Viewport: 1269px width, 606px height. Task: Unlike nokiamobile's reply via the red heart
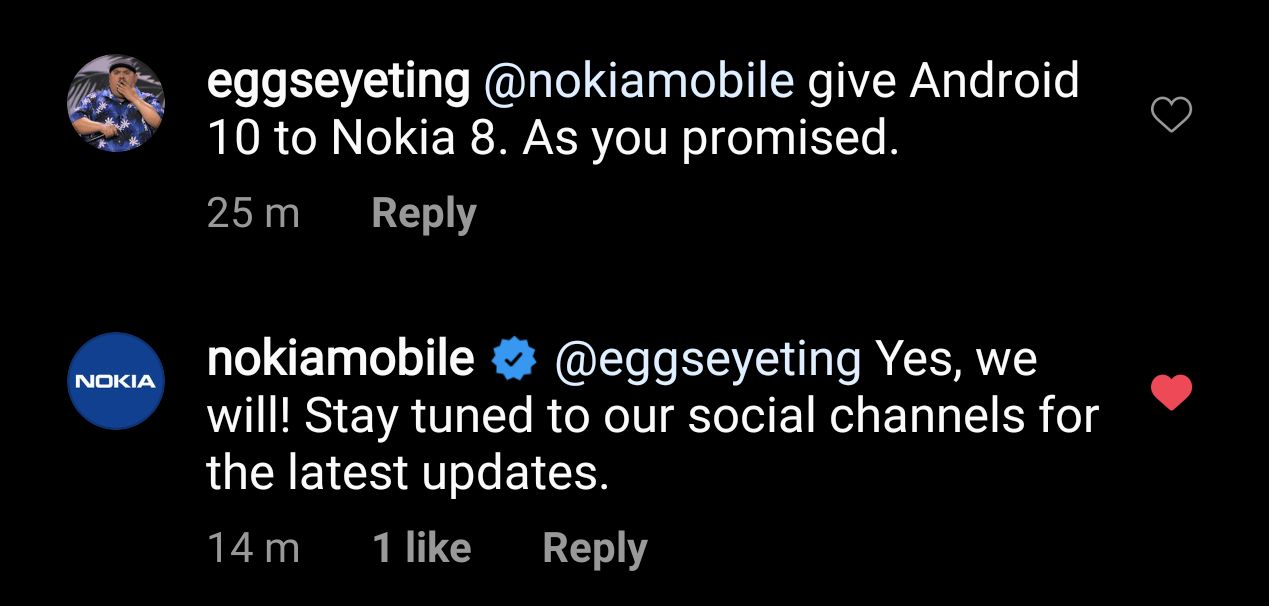point(1171,394)
